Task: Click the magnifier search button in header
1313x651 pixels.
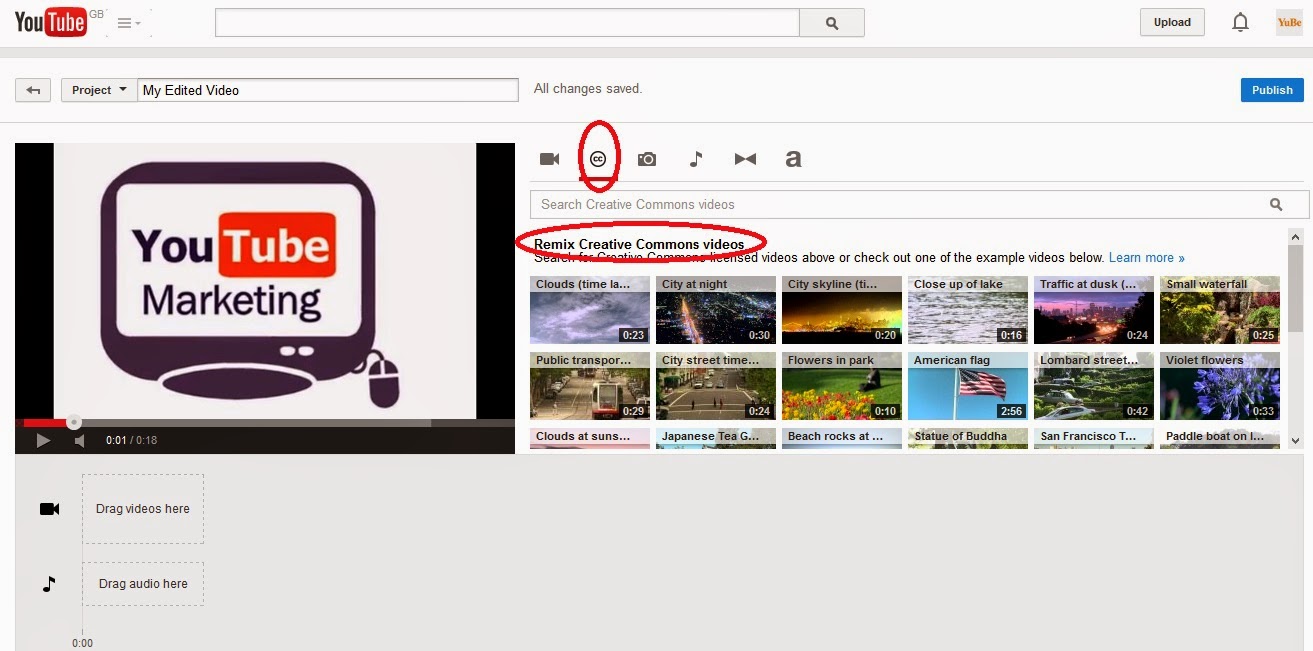Action: [832, 23]
